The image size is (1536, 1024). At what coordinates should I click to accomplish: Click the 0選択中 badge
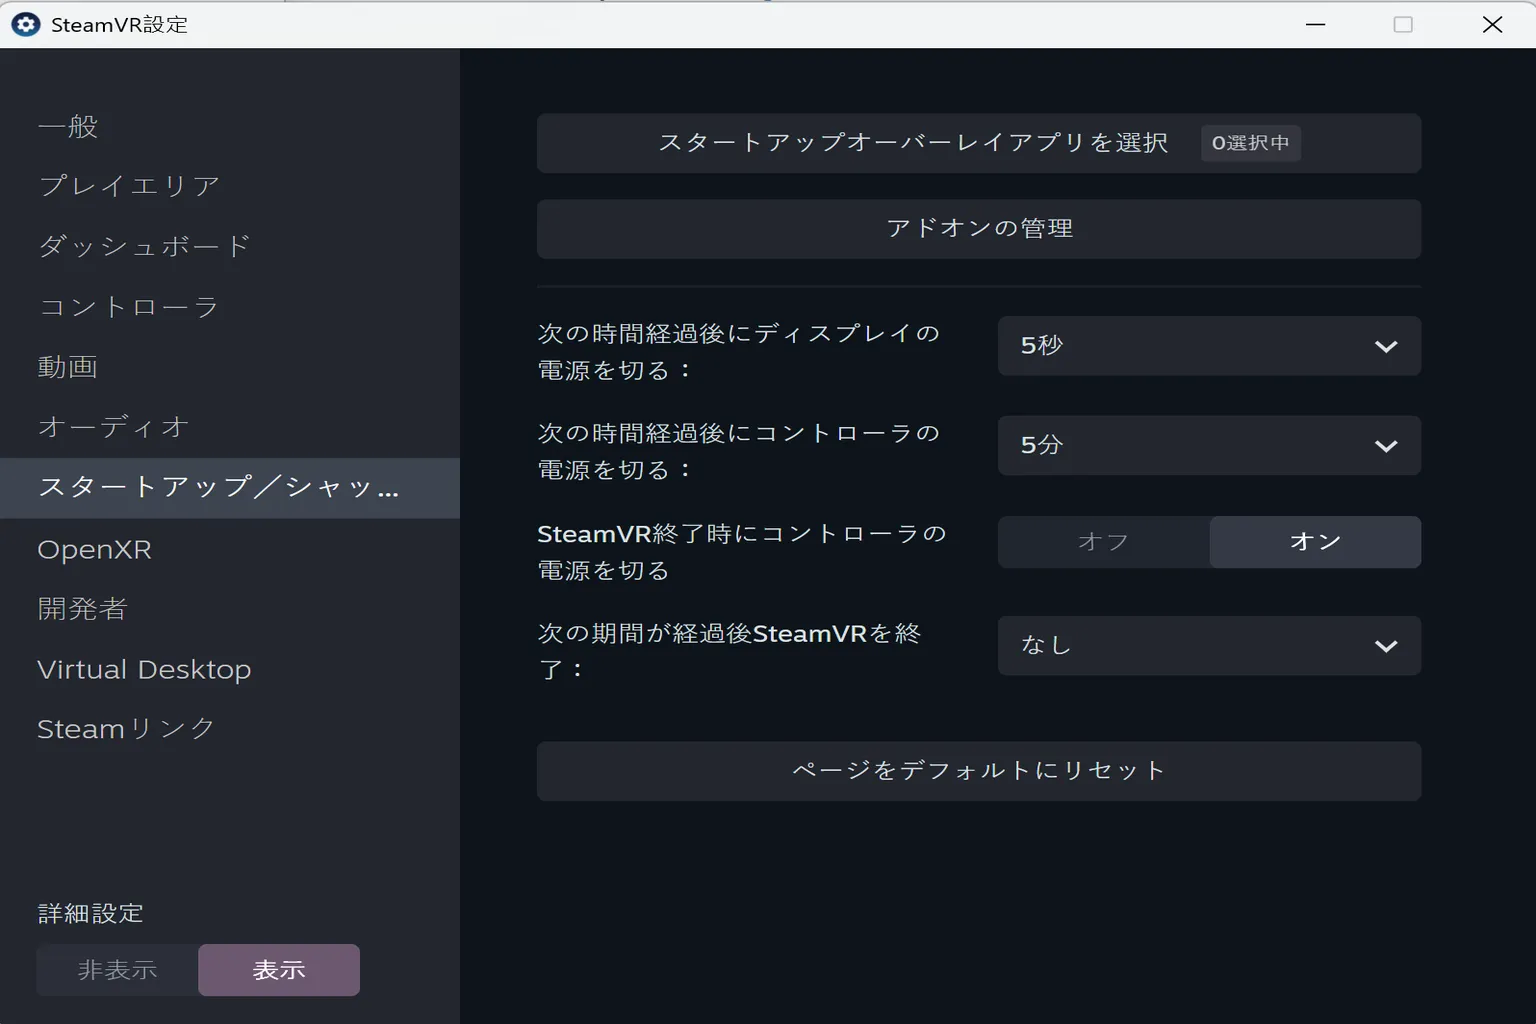click(1250, 143)
